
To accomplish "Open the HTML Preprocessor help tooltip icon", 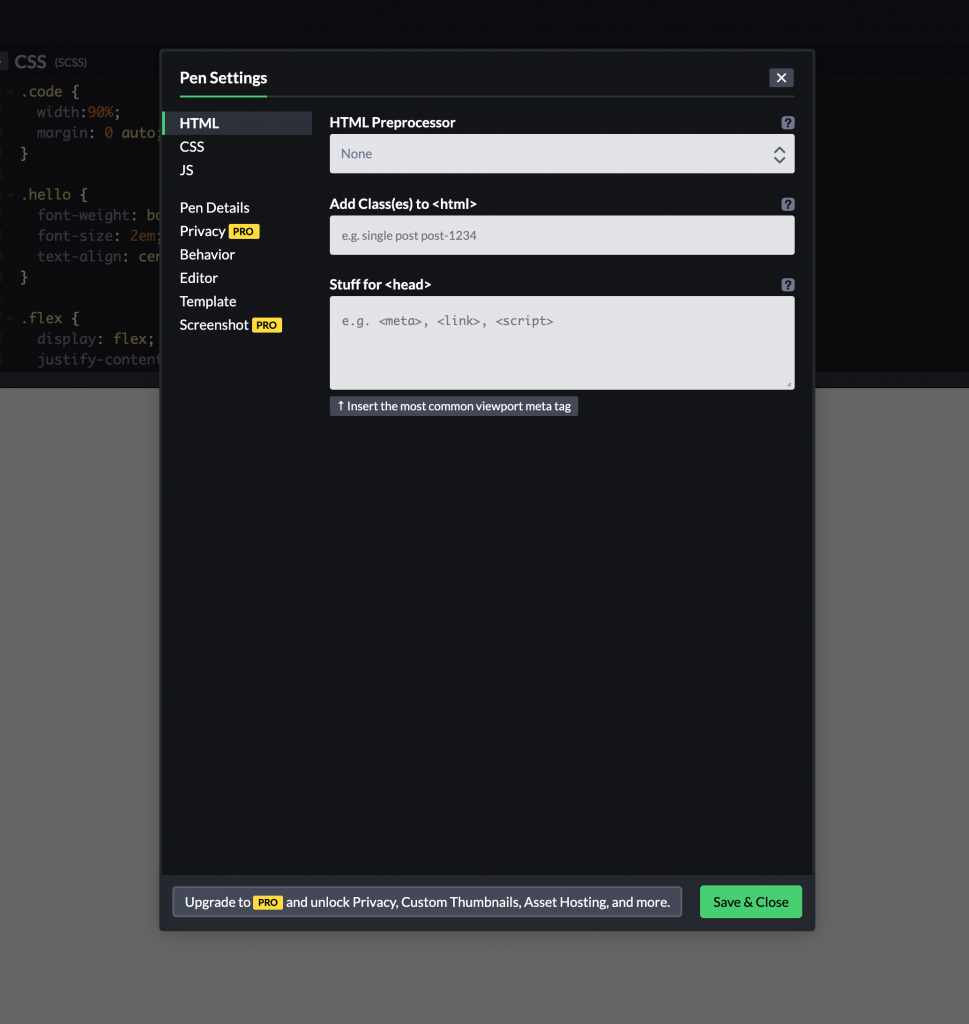I will point(788,122).
